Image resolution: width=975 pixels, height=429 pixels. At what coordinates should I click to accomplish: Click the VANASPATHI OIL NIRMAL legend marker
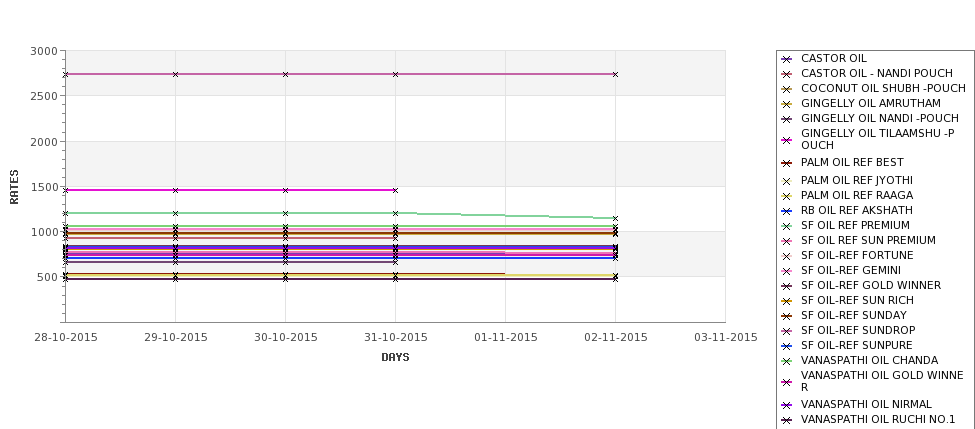786,405
